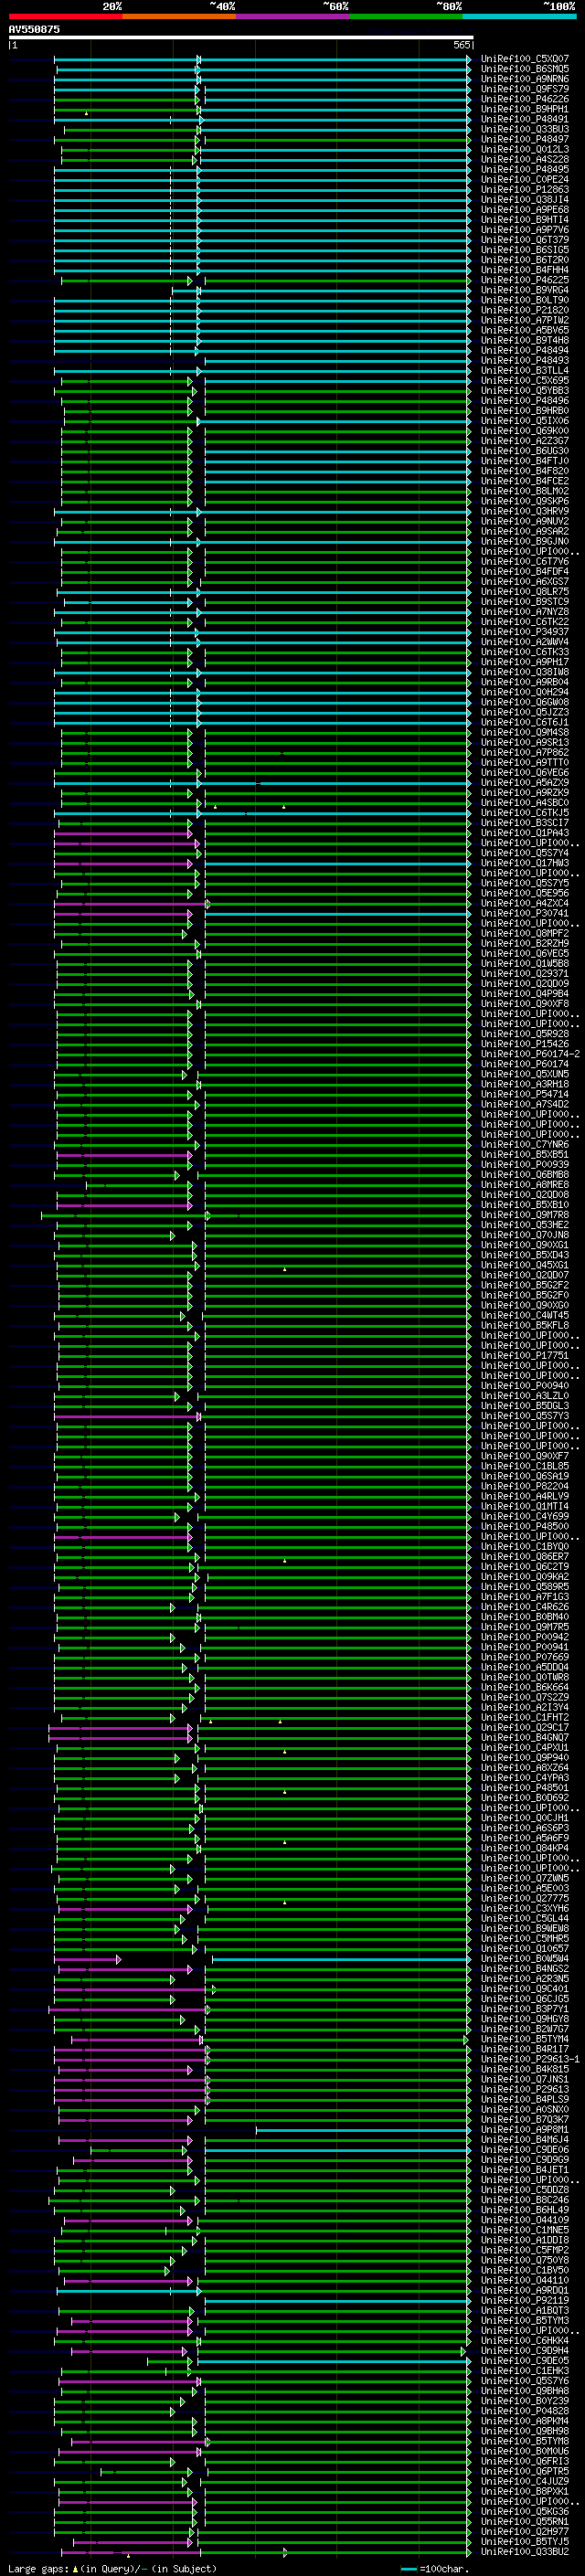Select the UniRef100_P48493 label
The height and width of the screenshot is (2576, 585).
pos(525,360)
